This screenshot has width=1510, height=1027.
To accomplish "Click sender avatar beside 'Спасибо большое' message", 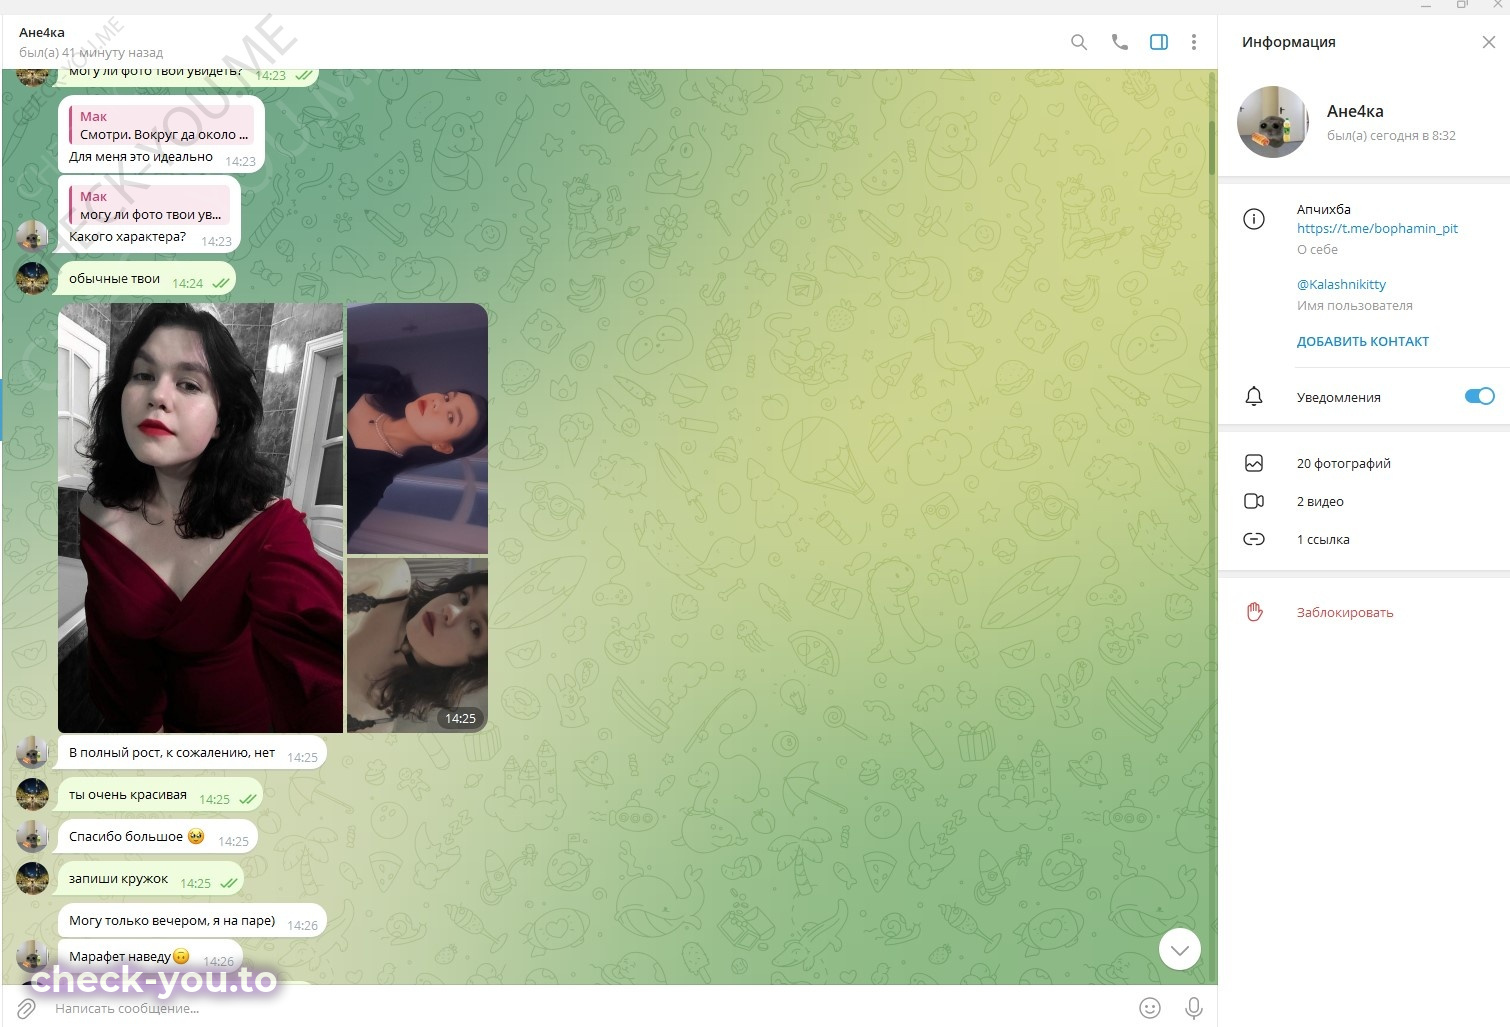I will point(33,837).
